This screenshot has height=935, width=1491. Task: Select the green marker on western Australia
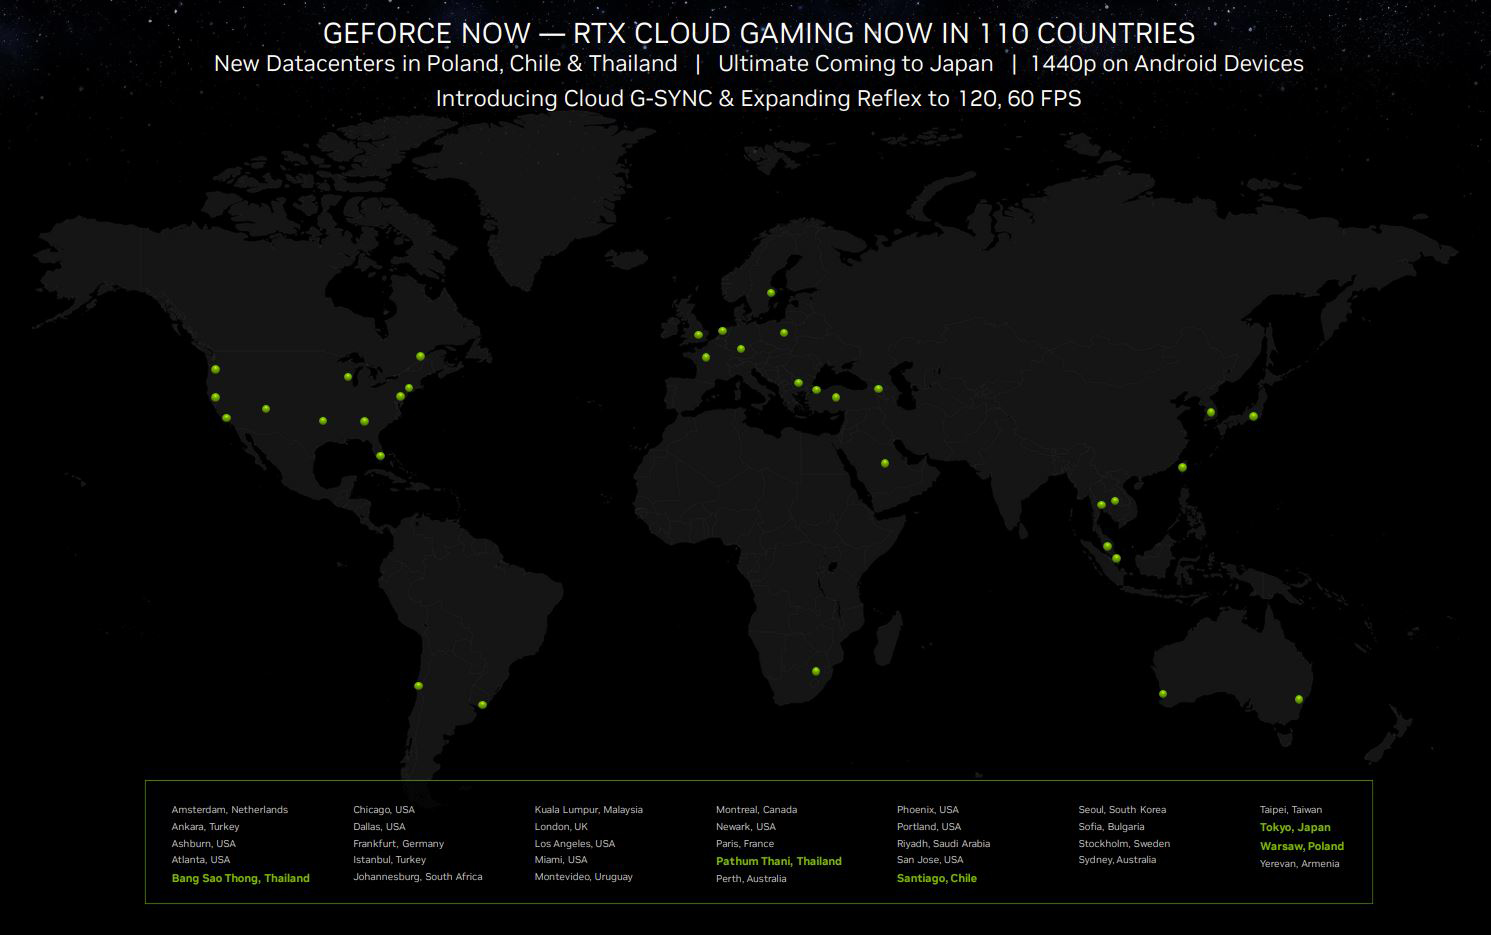click(1163, 694)
